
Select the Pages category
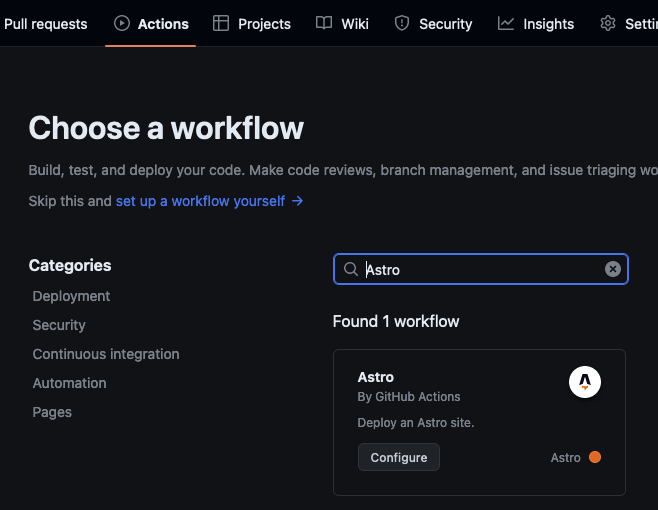[52, 412]
